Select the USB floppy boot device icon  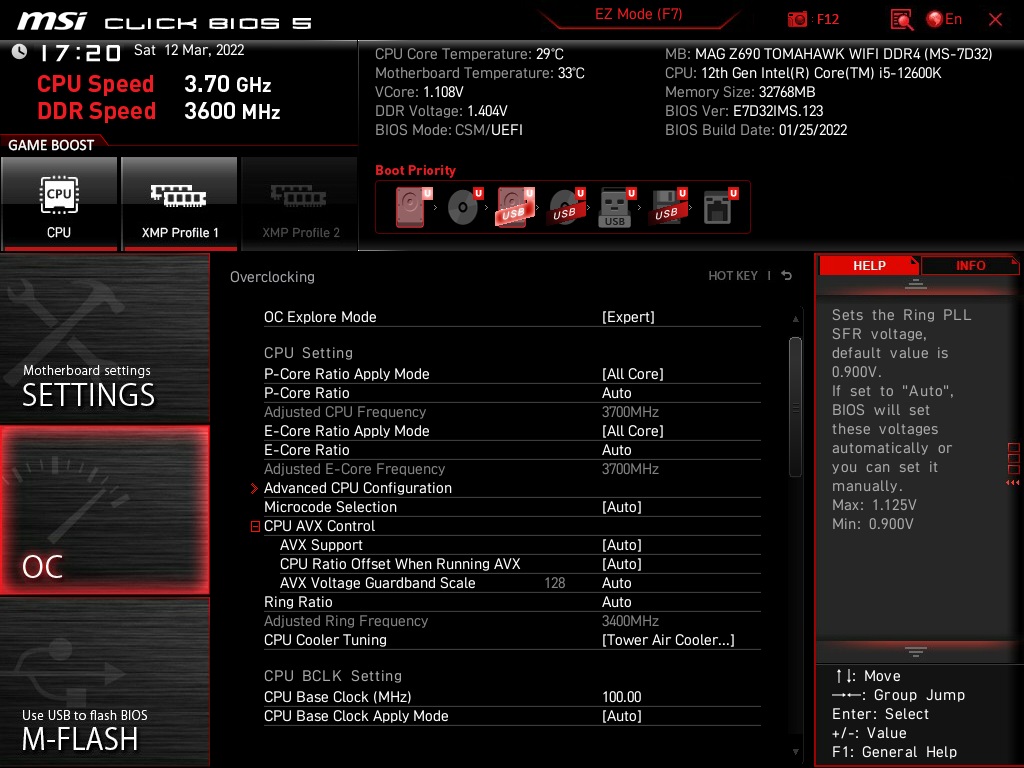(667, 207)
